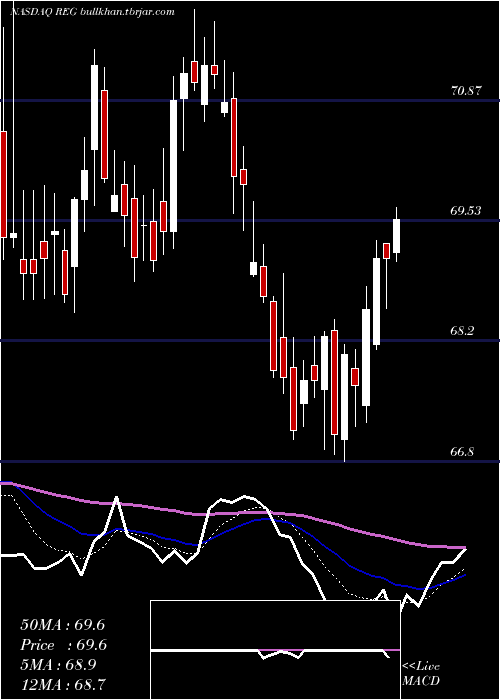Click the 66.8 price level label
This screenshot has width=500, height=700.
[462, 452]
